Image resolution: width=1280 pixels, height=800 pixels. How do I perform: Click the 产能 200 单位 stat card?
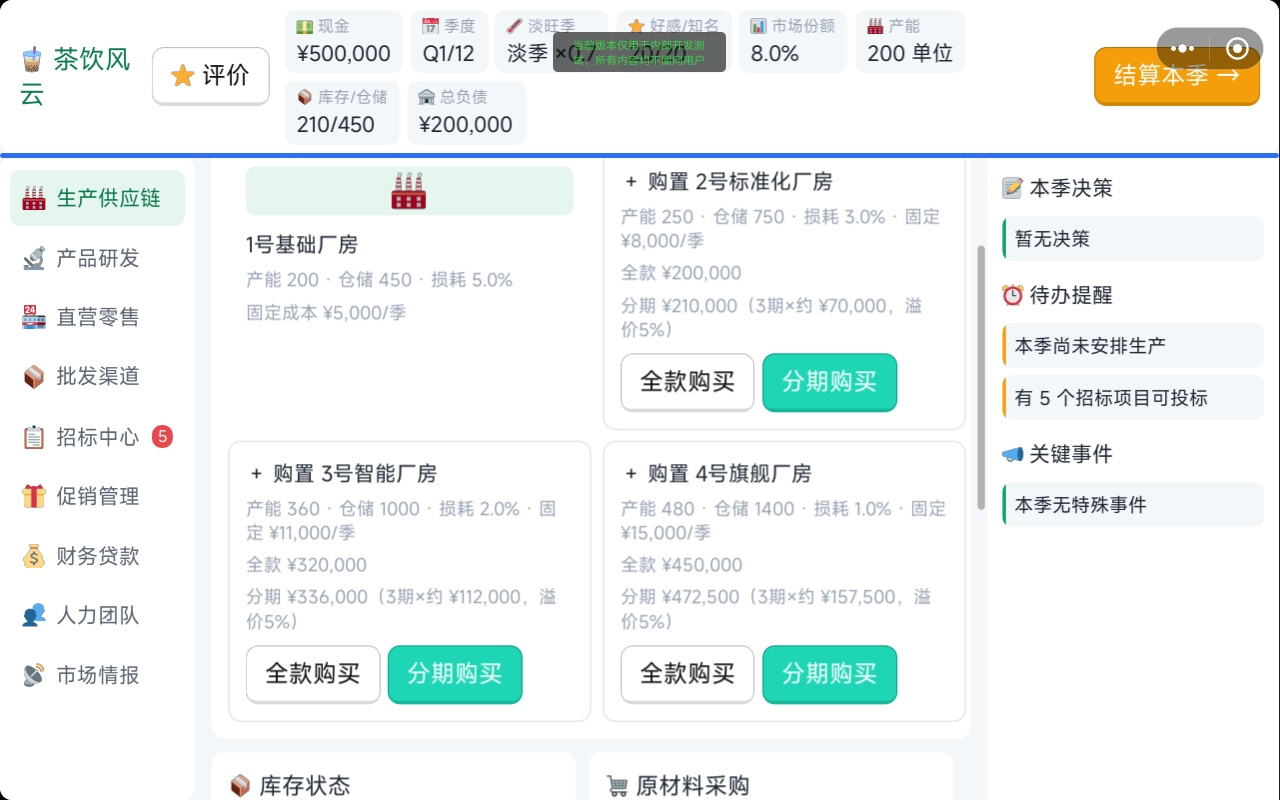tap(910, 41)
